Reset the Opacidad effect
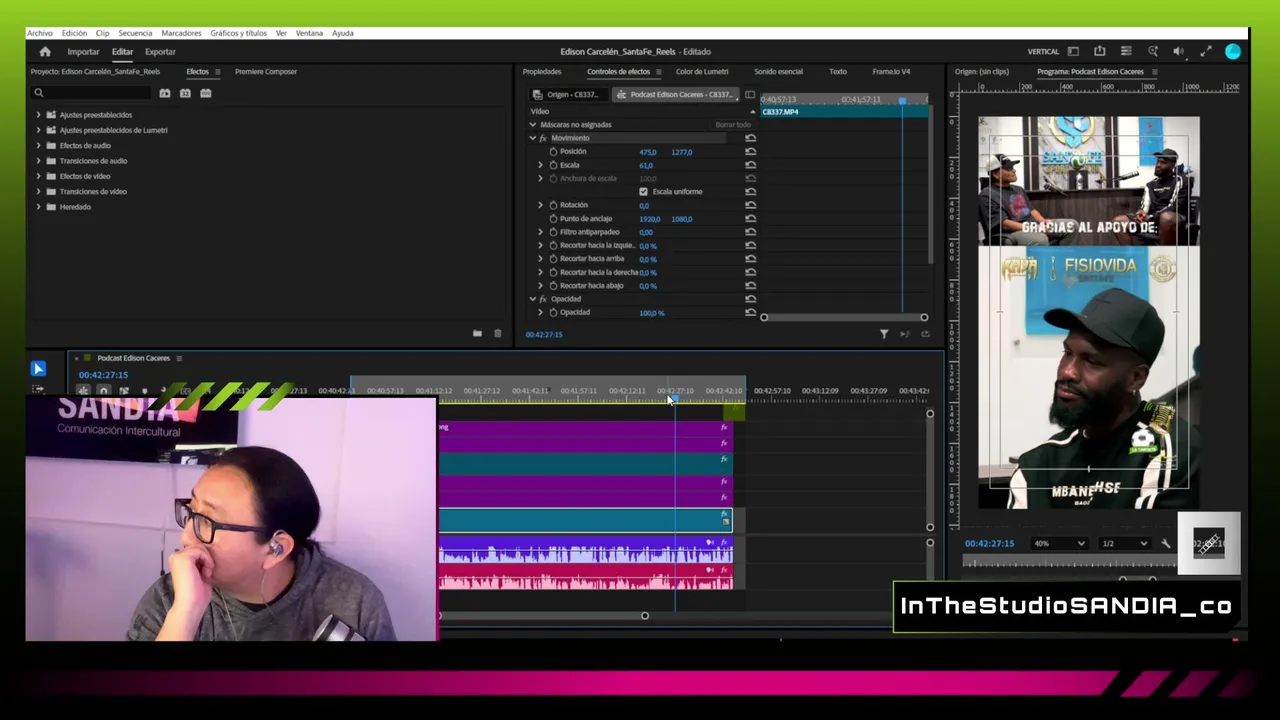Image resolution: width=1280 pixels, height=720 pixels. click(750, 299)
